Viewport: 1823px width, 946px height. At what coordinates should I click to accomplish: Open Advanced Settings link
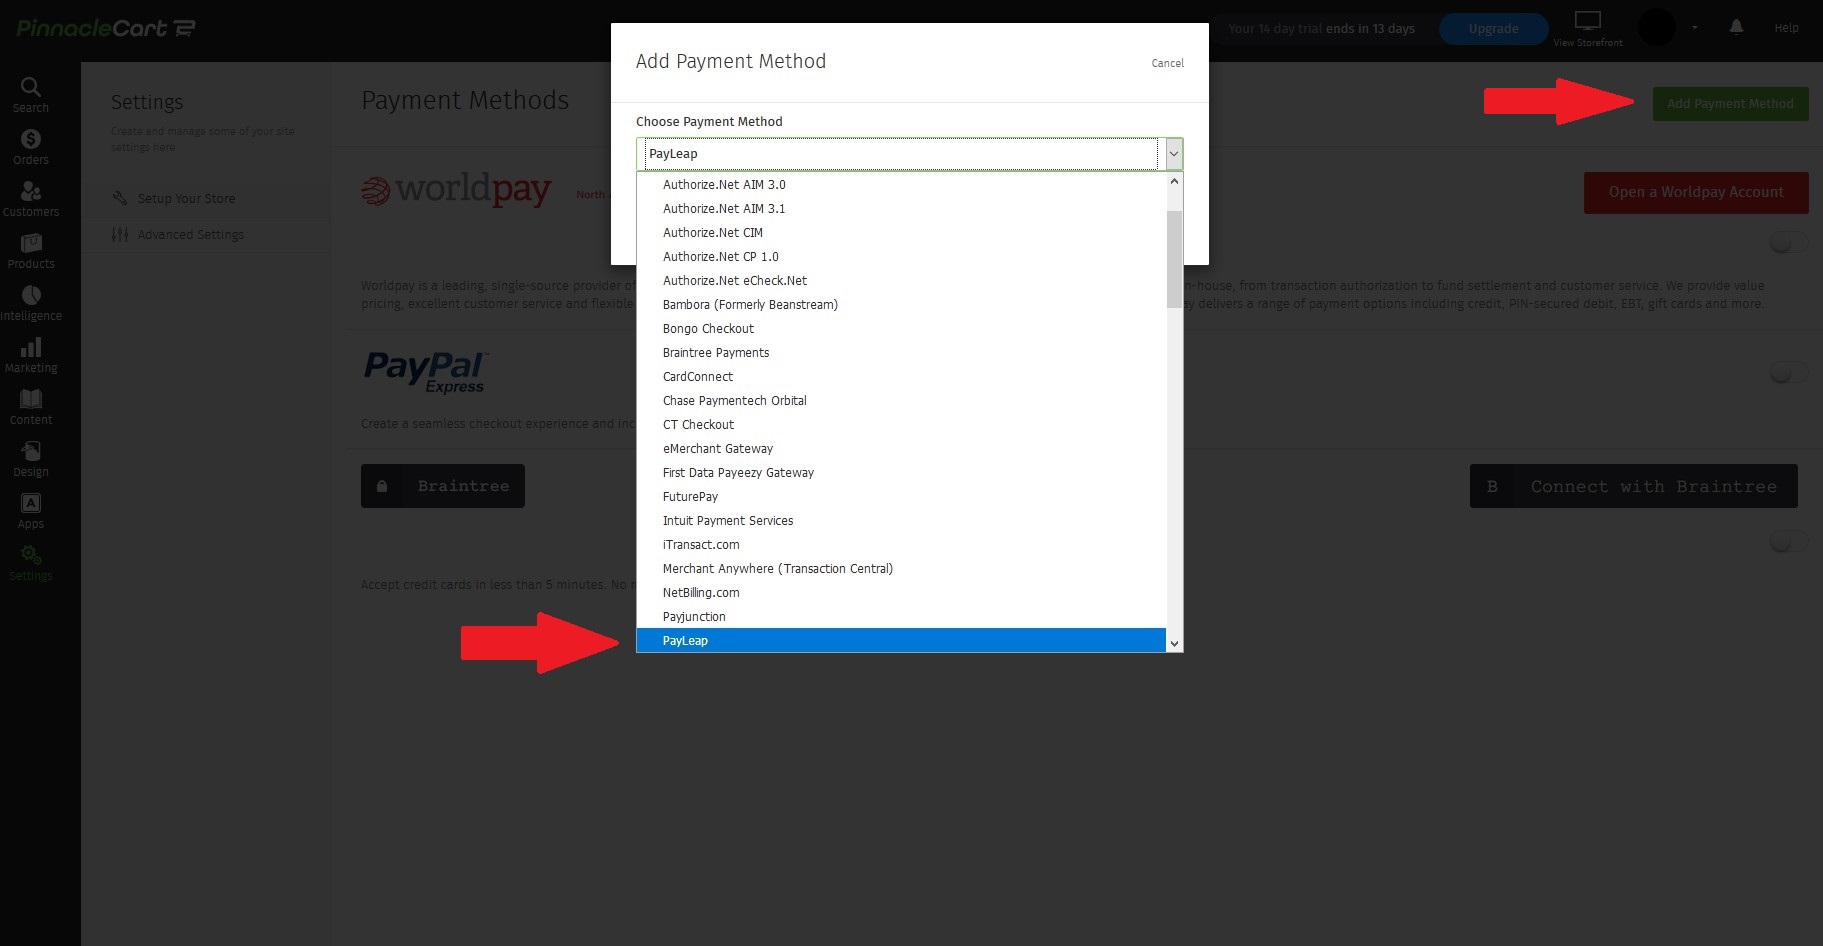pyautogui.click(x=190, y=235)
